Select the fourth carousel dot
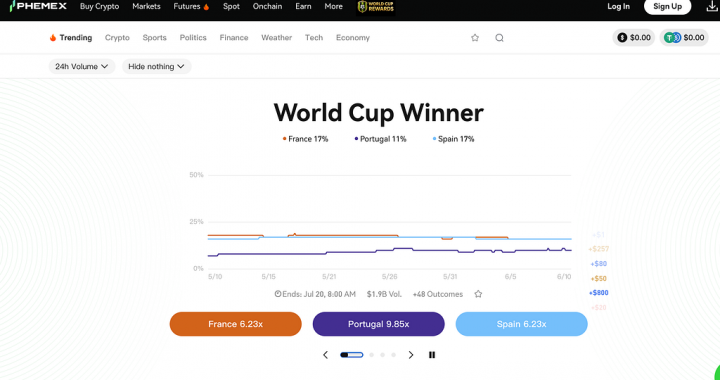 [x=394, y=355]
